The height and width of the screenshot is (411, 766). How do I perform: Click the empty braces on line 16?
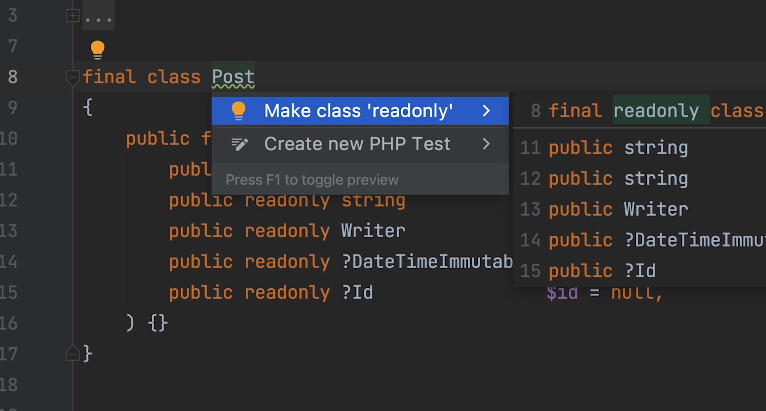click(158, 324)
